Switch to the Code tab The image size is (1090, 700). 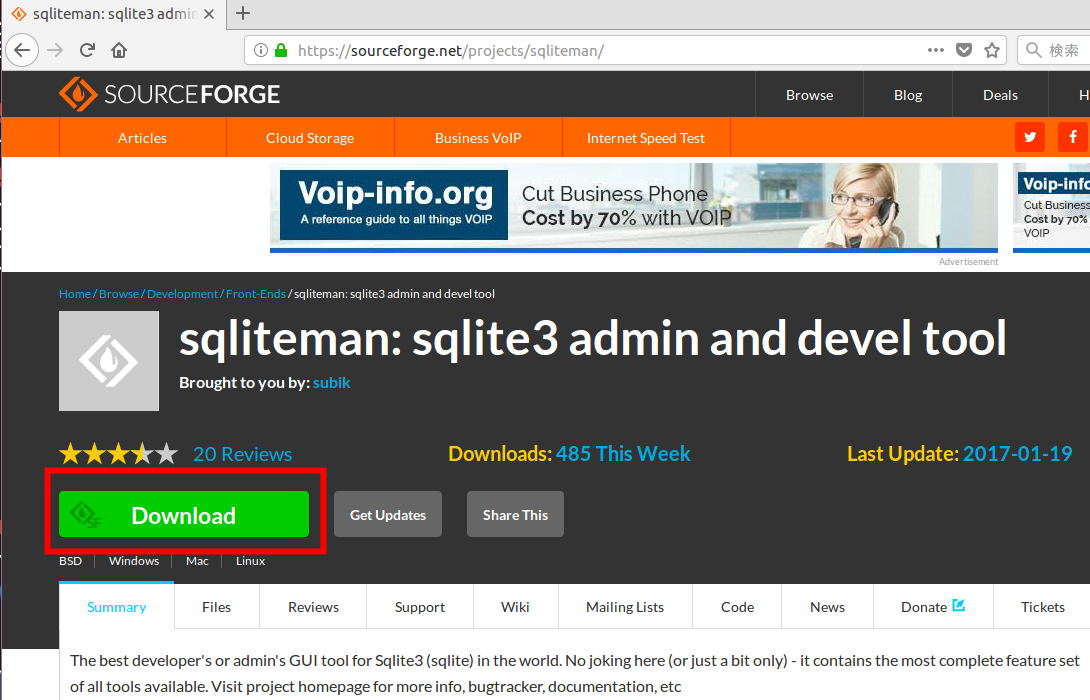coord(738,607)
